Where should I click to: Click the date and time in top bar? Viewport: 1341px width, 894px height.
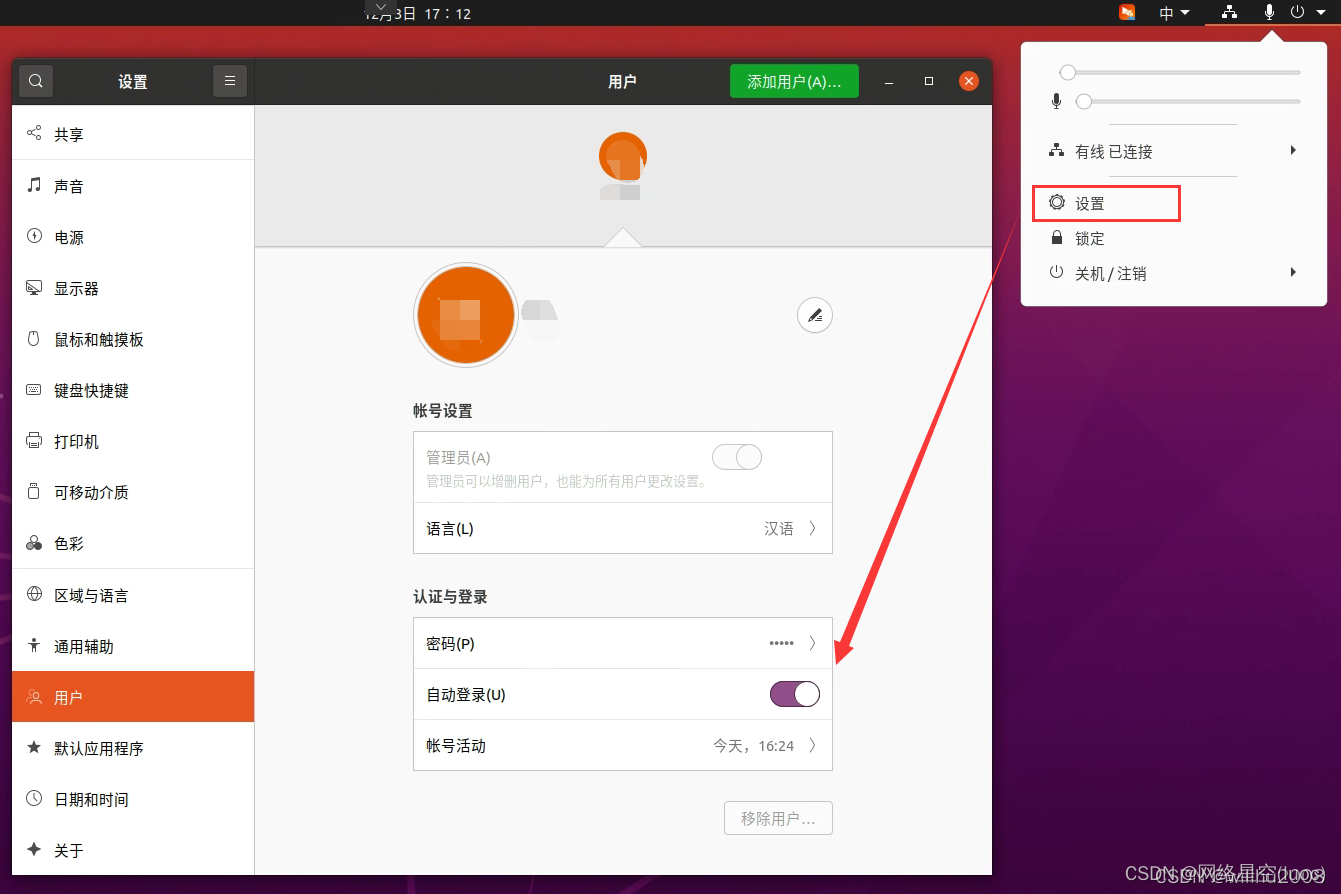(418, 13)
